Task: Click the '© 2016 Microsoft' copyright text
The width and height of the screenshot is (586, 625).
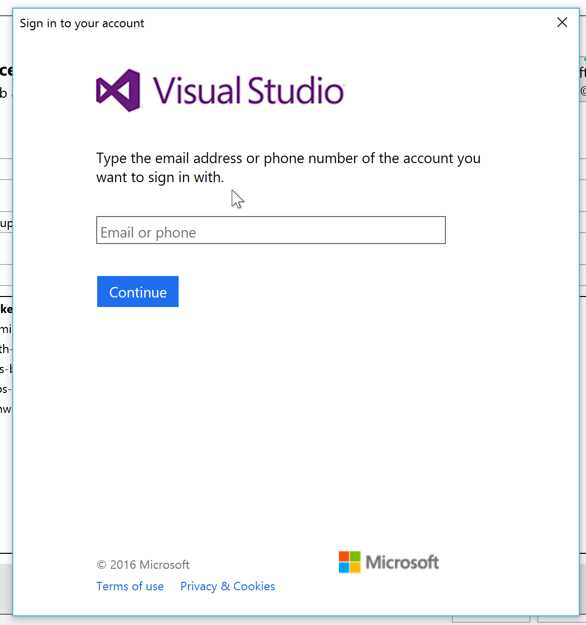Action: pos(143,564)
